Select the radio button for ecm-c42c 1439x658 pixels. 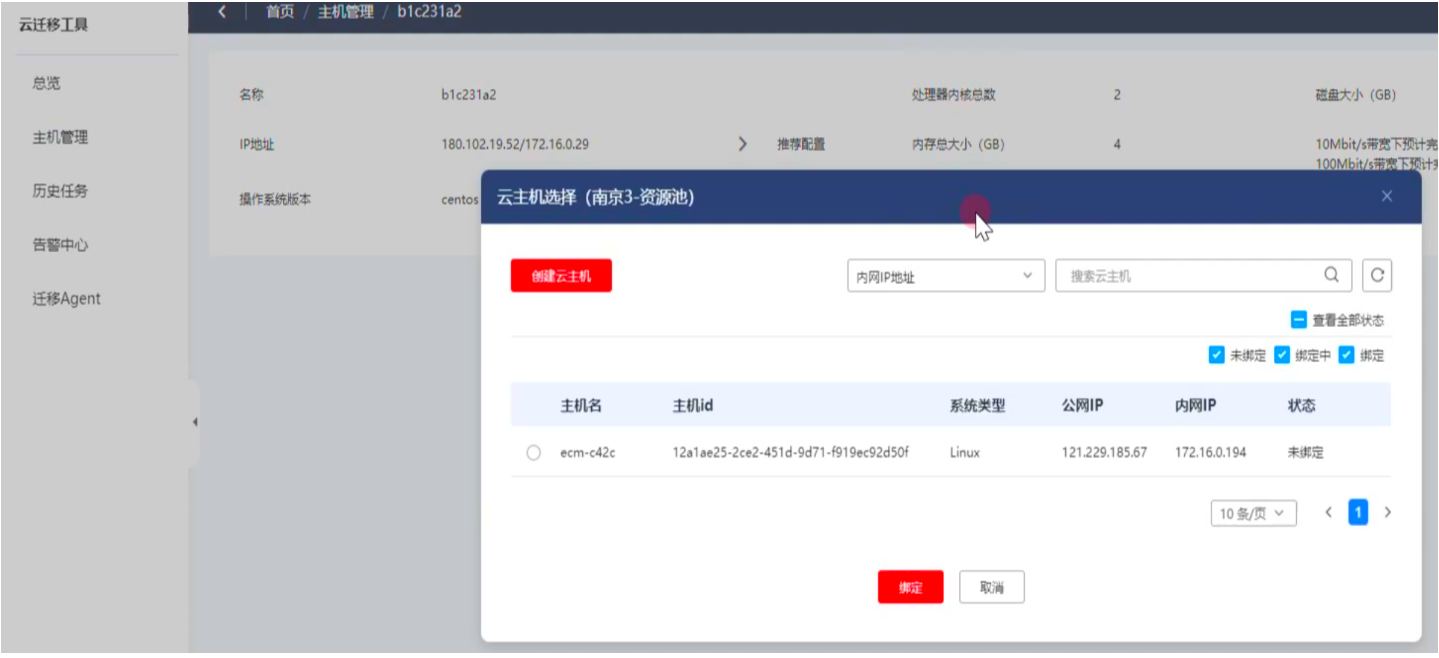[x=533, y=453]
